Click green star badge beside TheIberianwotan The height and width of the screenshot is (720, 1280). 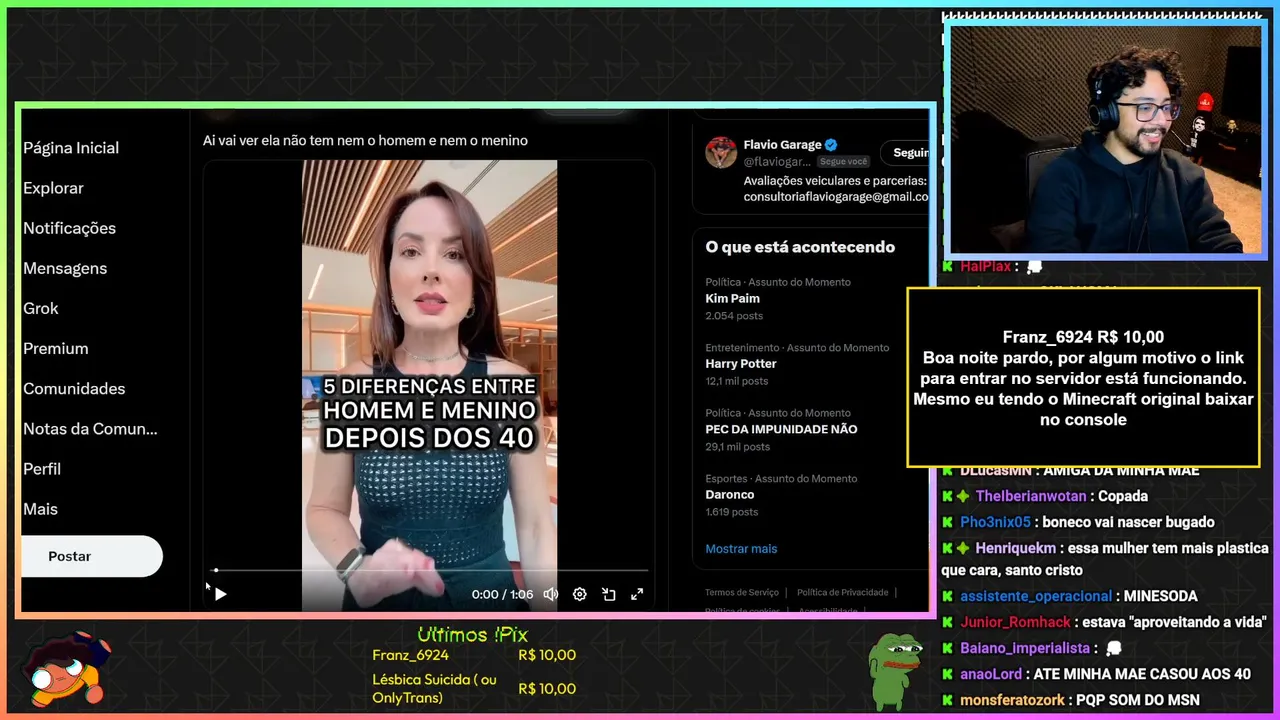[963, 496]
